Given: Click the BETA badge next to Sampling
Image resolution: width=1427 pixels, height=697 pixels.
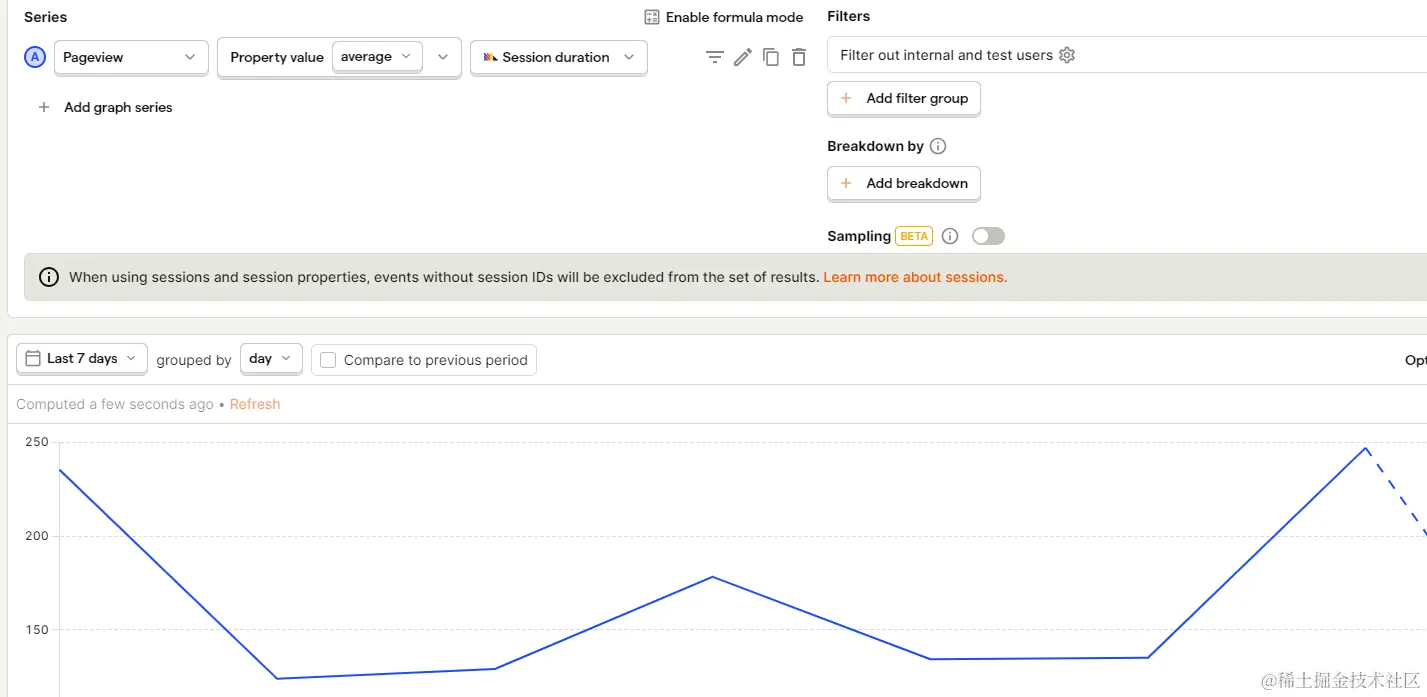Looking at the screenshot, I should tap(914, 236).
